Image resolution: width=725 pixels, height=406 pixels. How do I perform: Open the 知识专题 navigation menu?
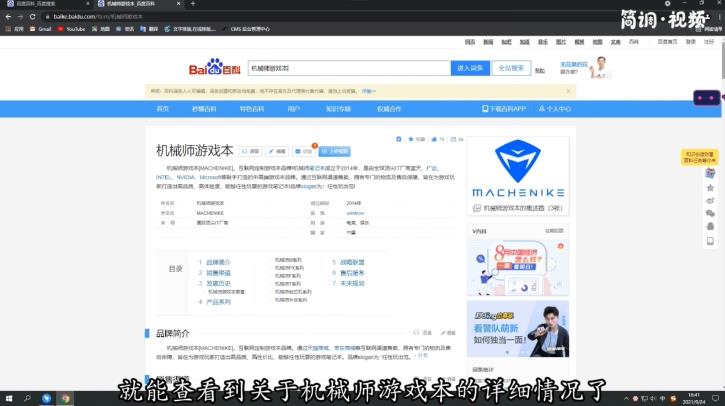[338, 108]
